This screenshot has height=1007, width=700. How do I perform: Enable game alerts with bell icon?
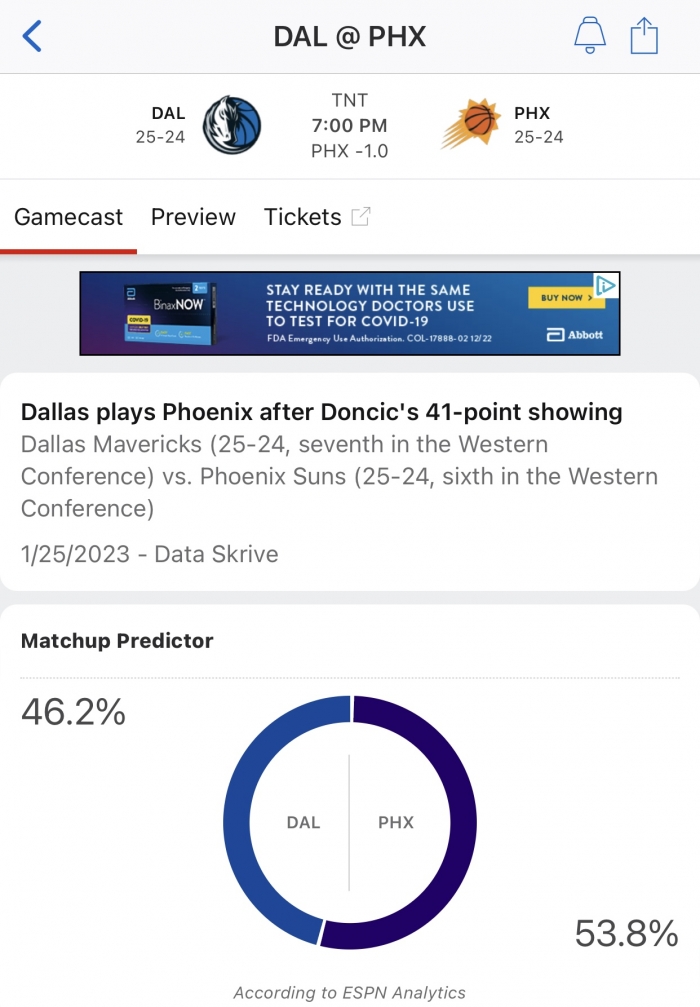pyautogui.click(x=590, y=35)
